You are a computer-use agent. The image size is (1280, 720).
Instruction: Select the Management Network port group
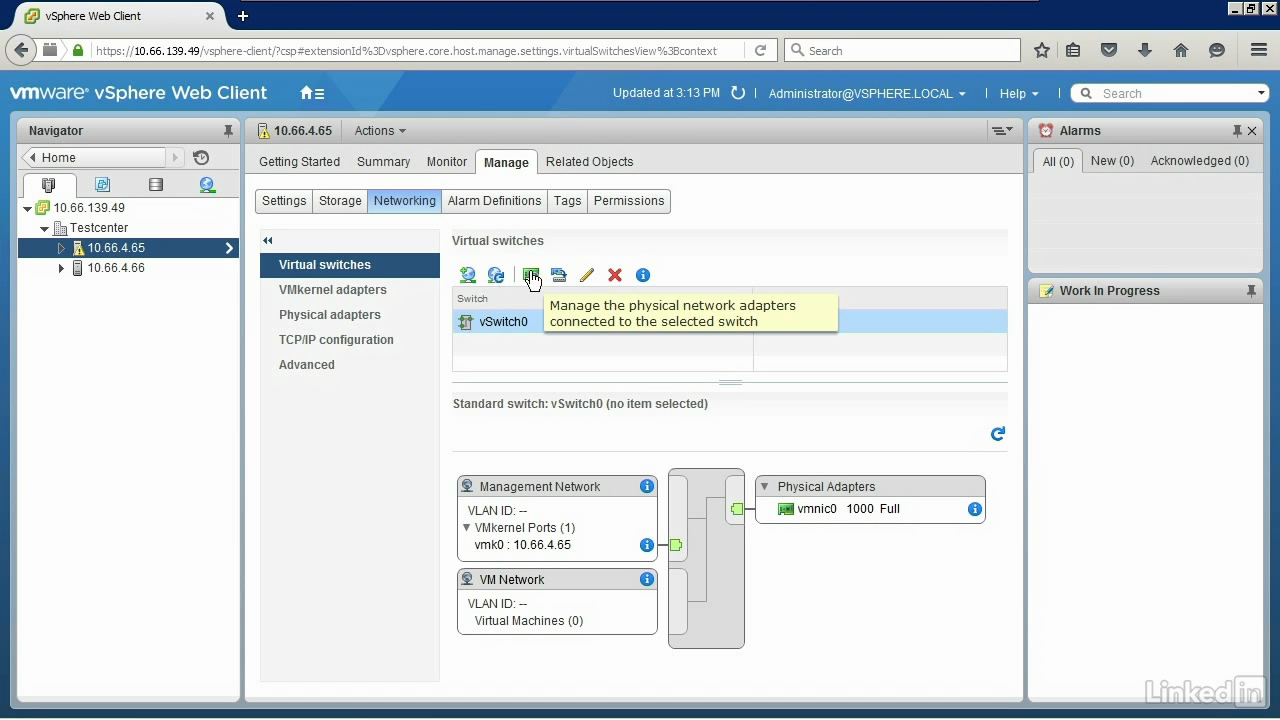(x=540, y=487)
